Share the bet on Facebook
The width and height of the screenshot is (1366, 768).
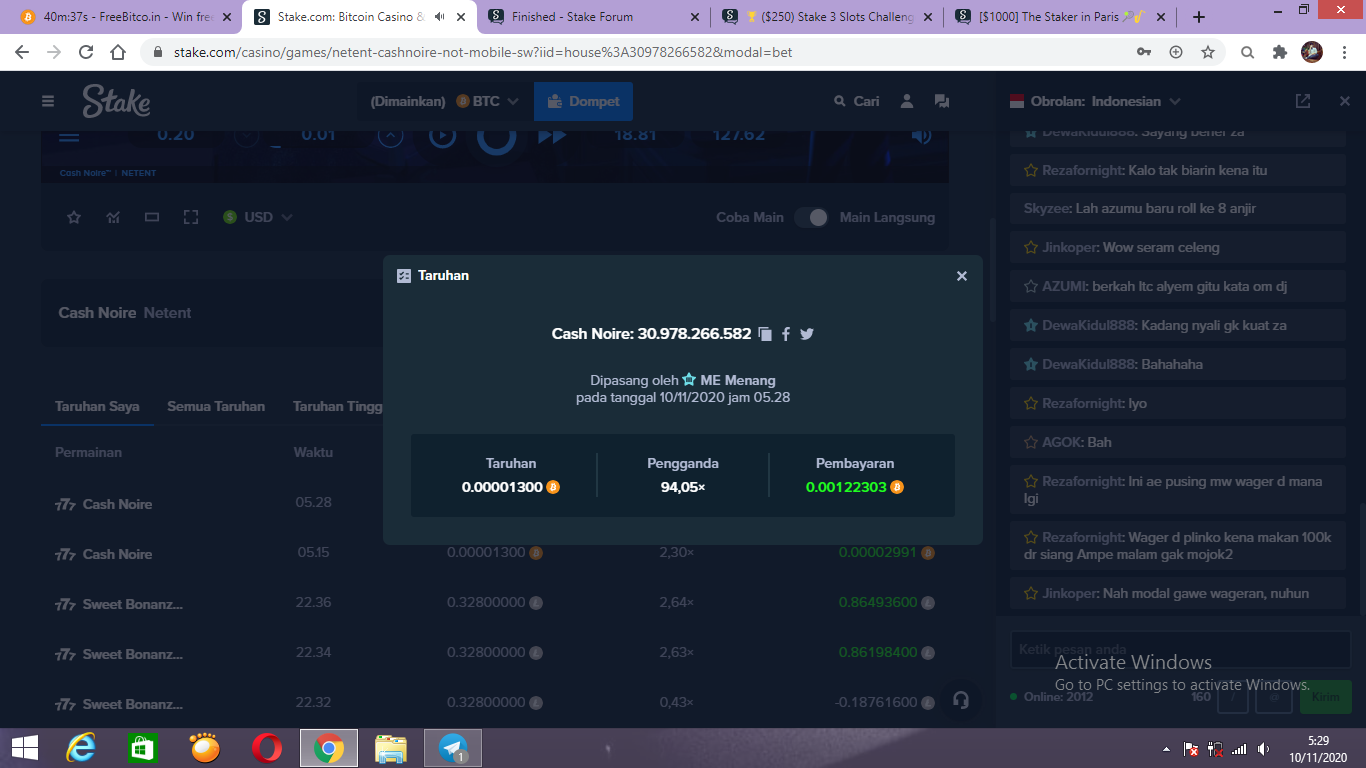click(x=786, y=334)
